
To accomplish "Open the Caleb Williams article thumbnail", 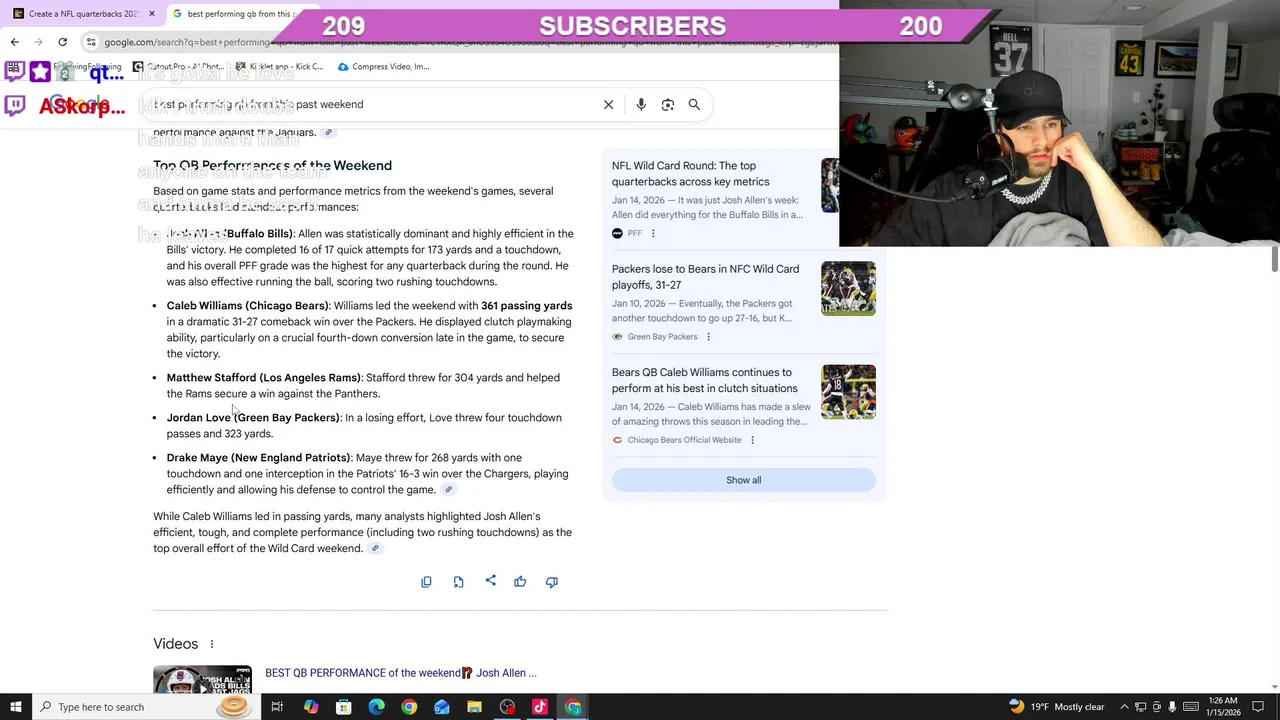I will click(848, 392).
